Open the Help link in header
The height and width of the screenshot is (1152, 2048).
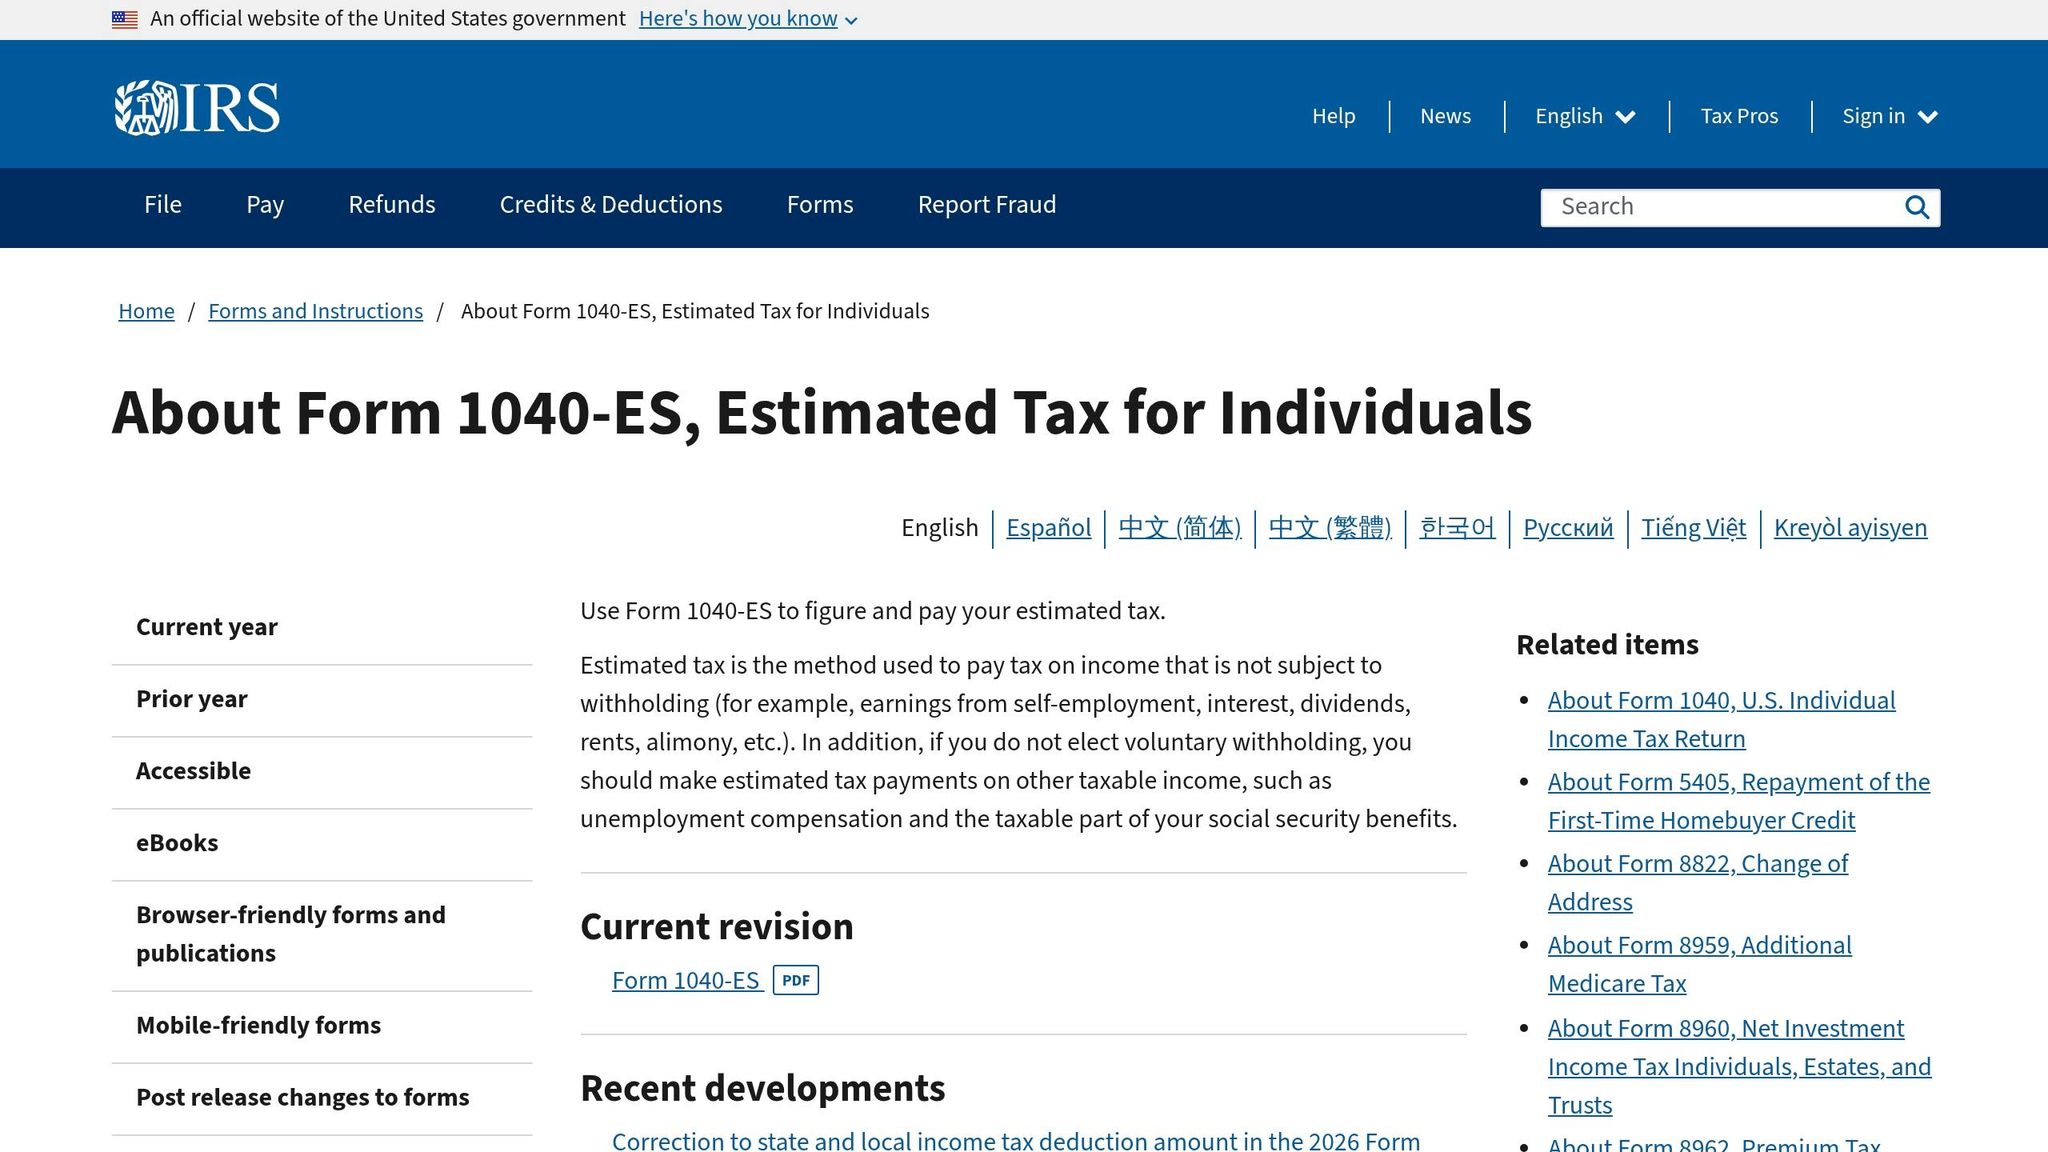pyautogui.click(x=1334, y=116)
